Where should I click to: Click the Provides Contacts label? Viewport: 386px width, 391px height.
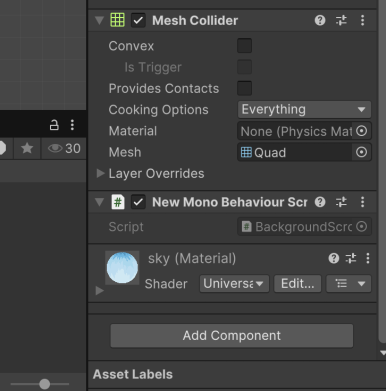[x=164, y=88]
